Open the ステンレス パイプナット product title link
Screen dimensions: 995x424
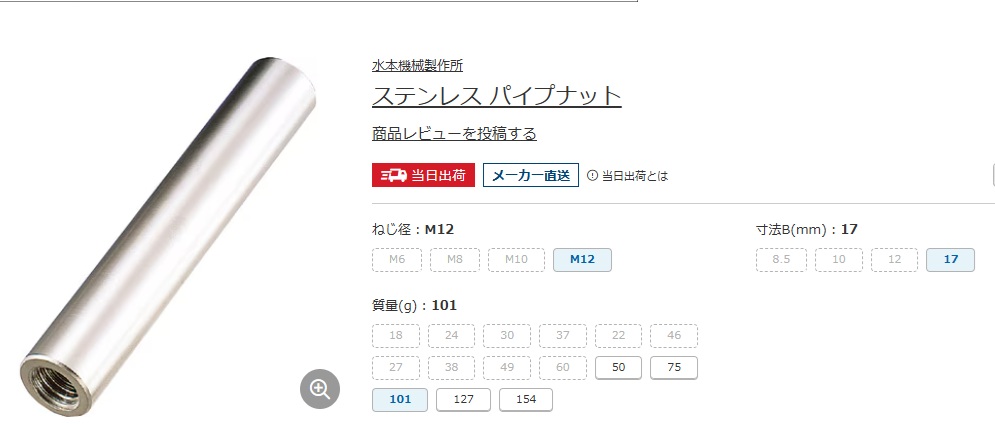coord(497,96)
